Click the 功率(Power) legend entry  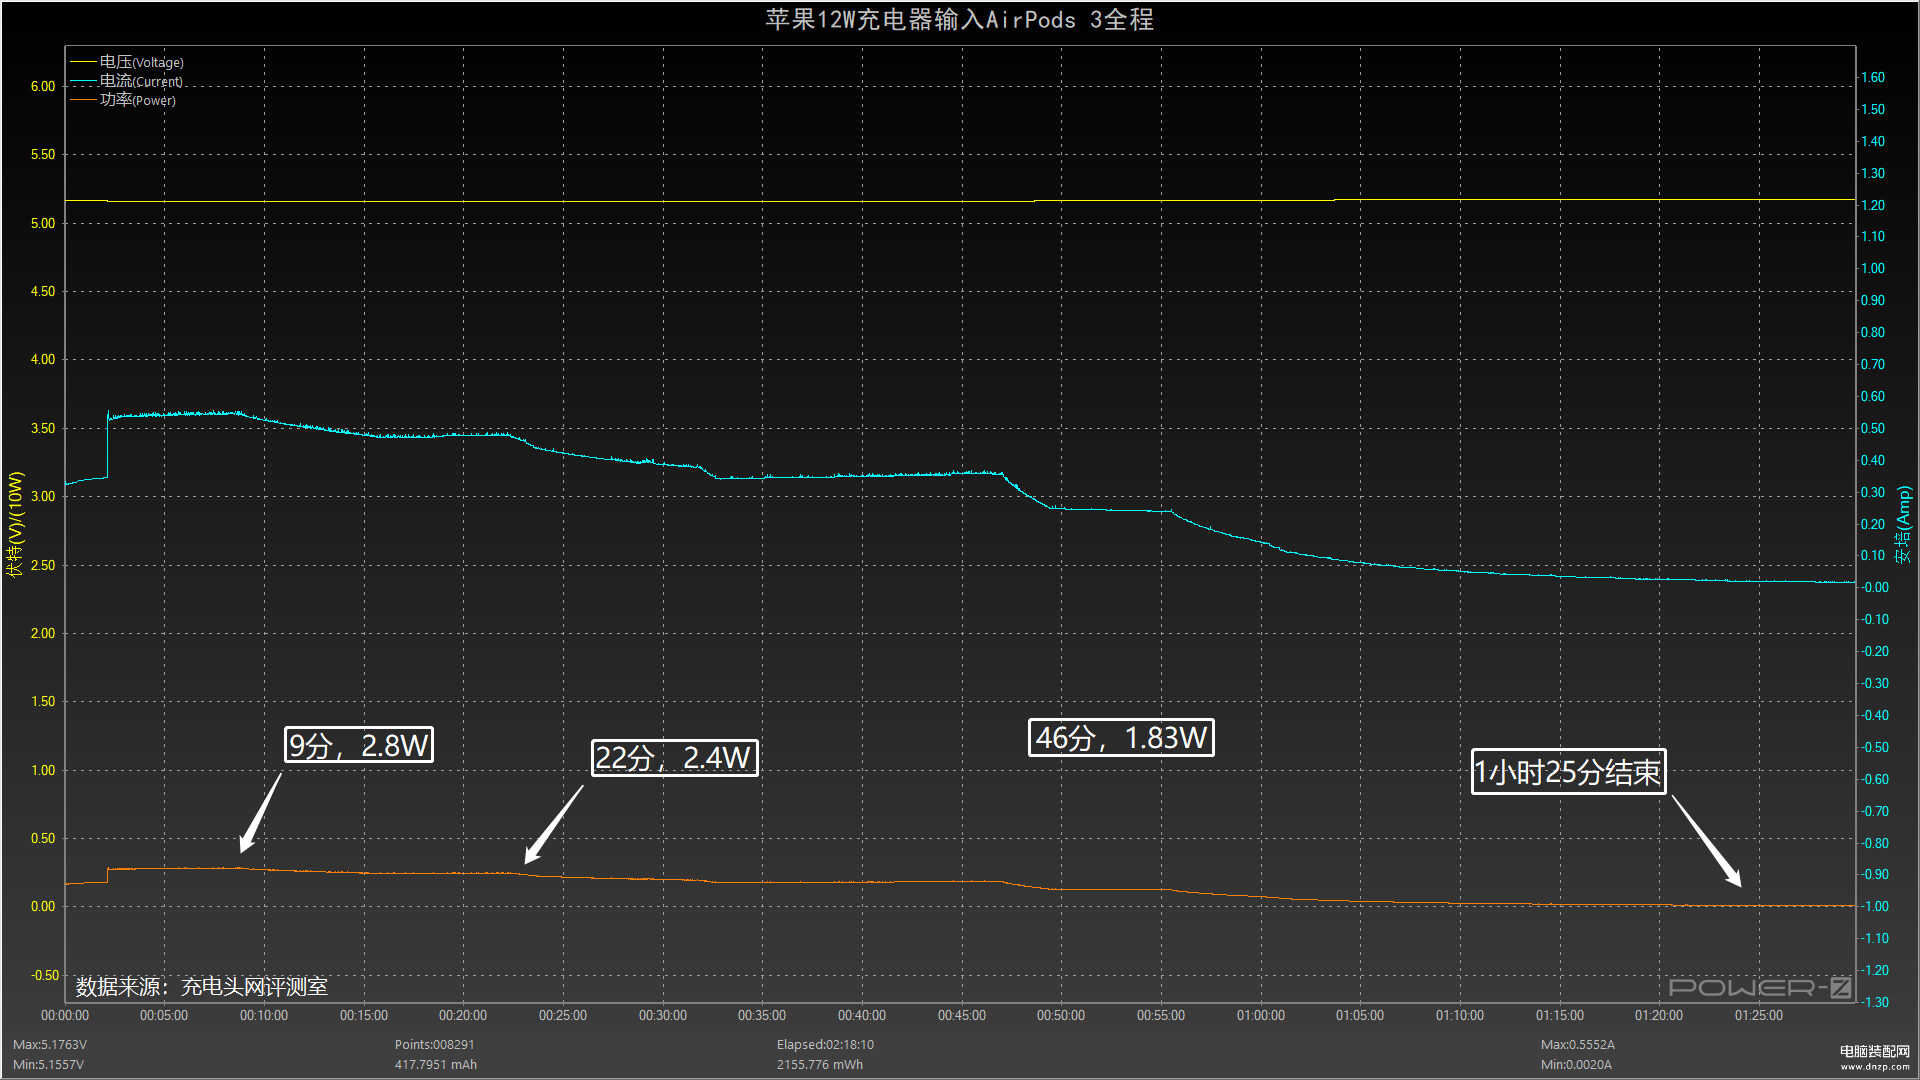click(x=123, y=100)
